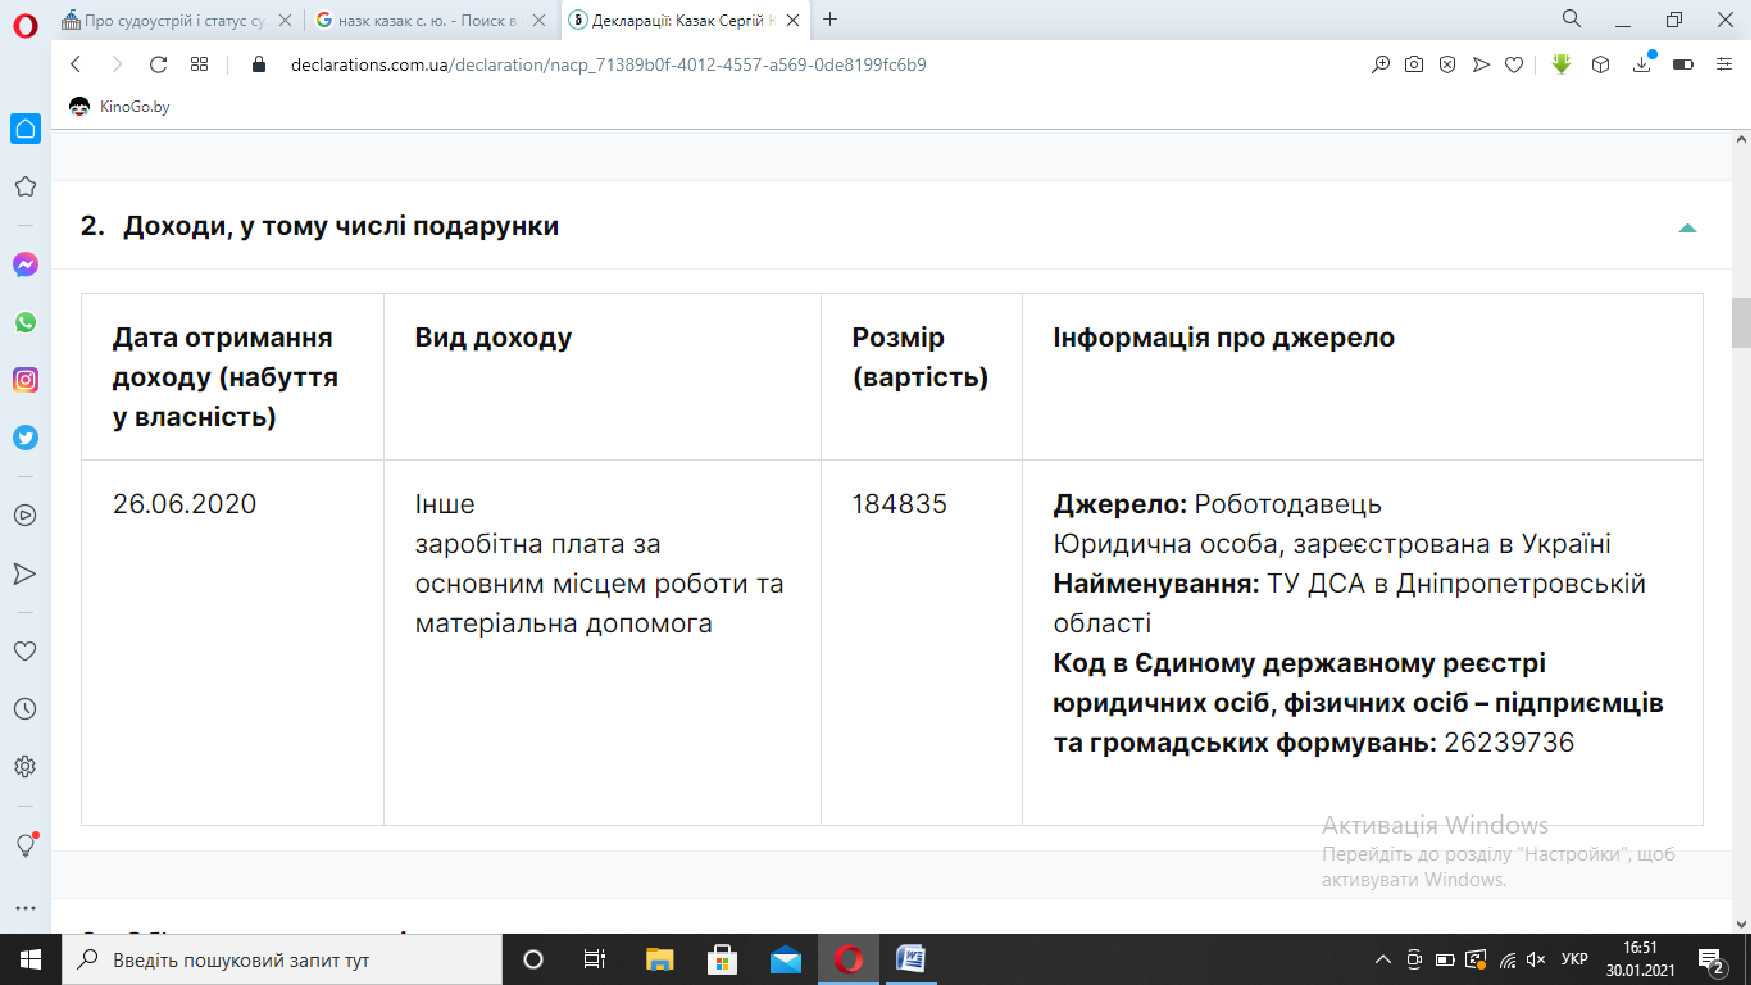Open Settings from the sidebar gear icon
This screenshot has width=1751, height=985.
[25, 767]
